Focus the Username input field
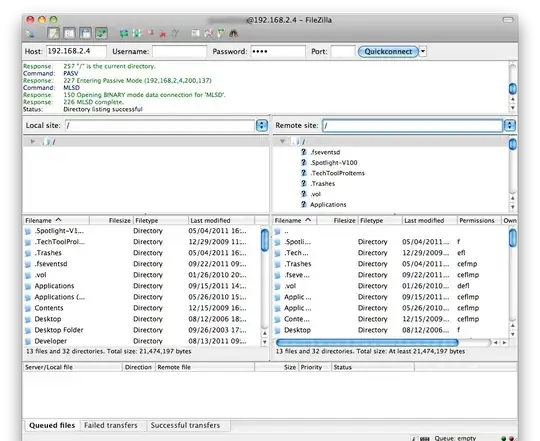Image resolution: width=540 pixels, height=441 pixels. point(179,51)
